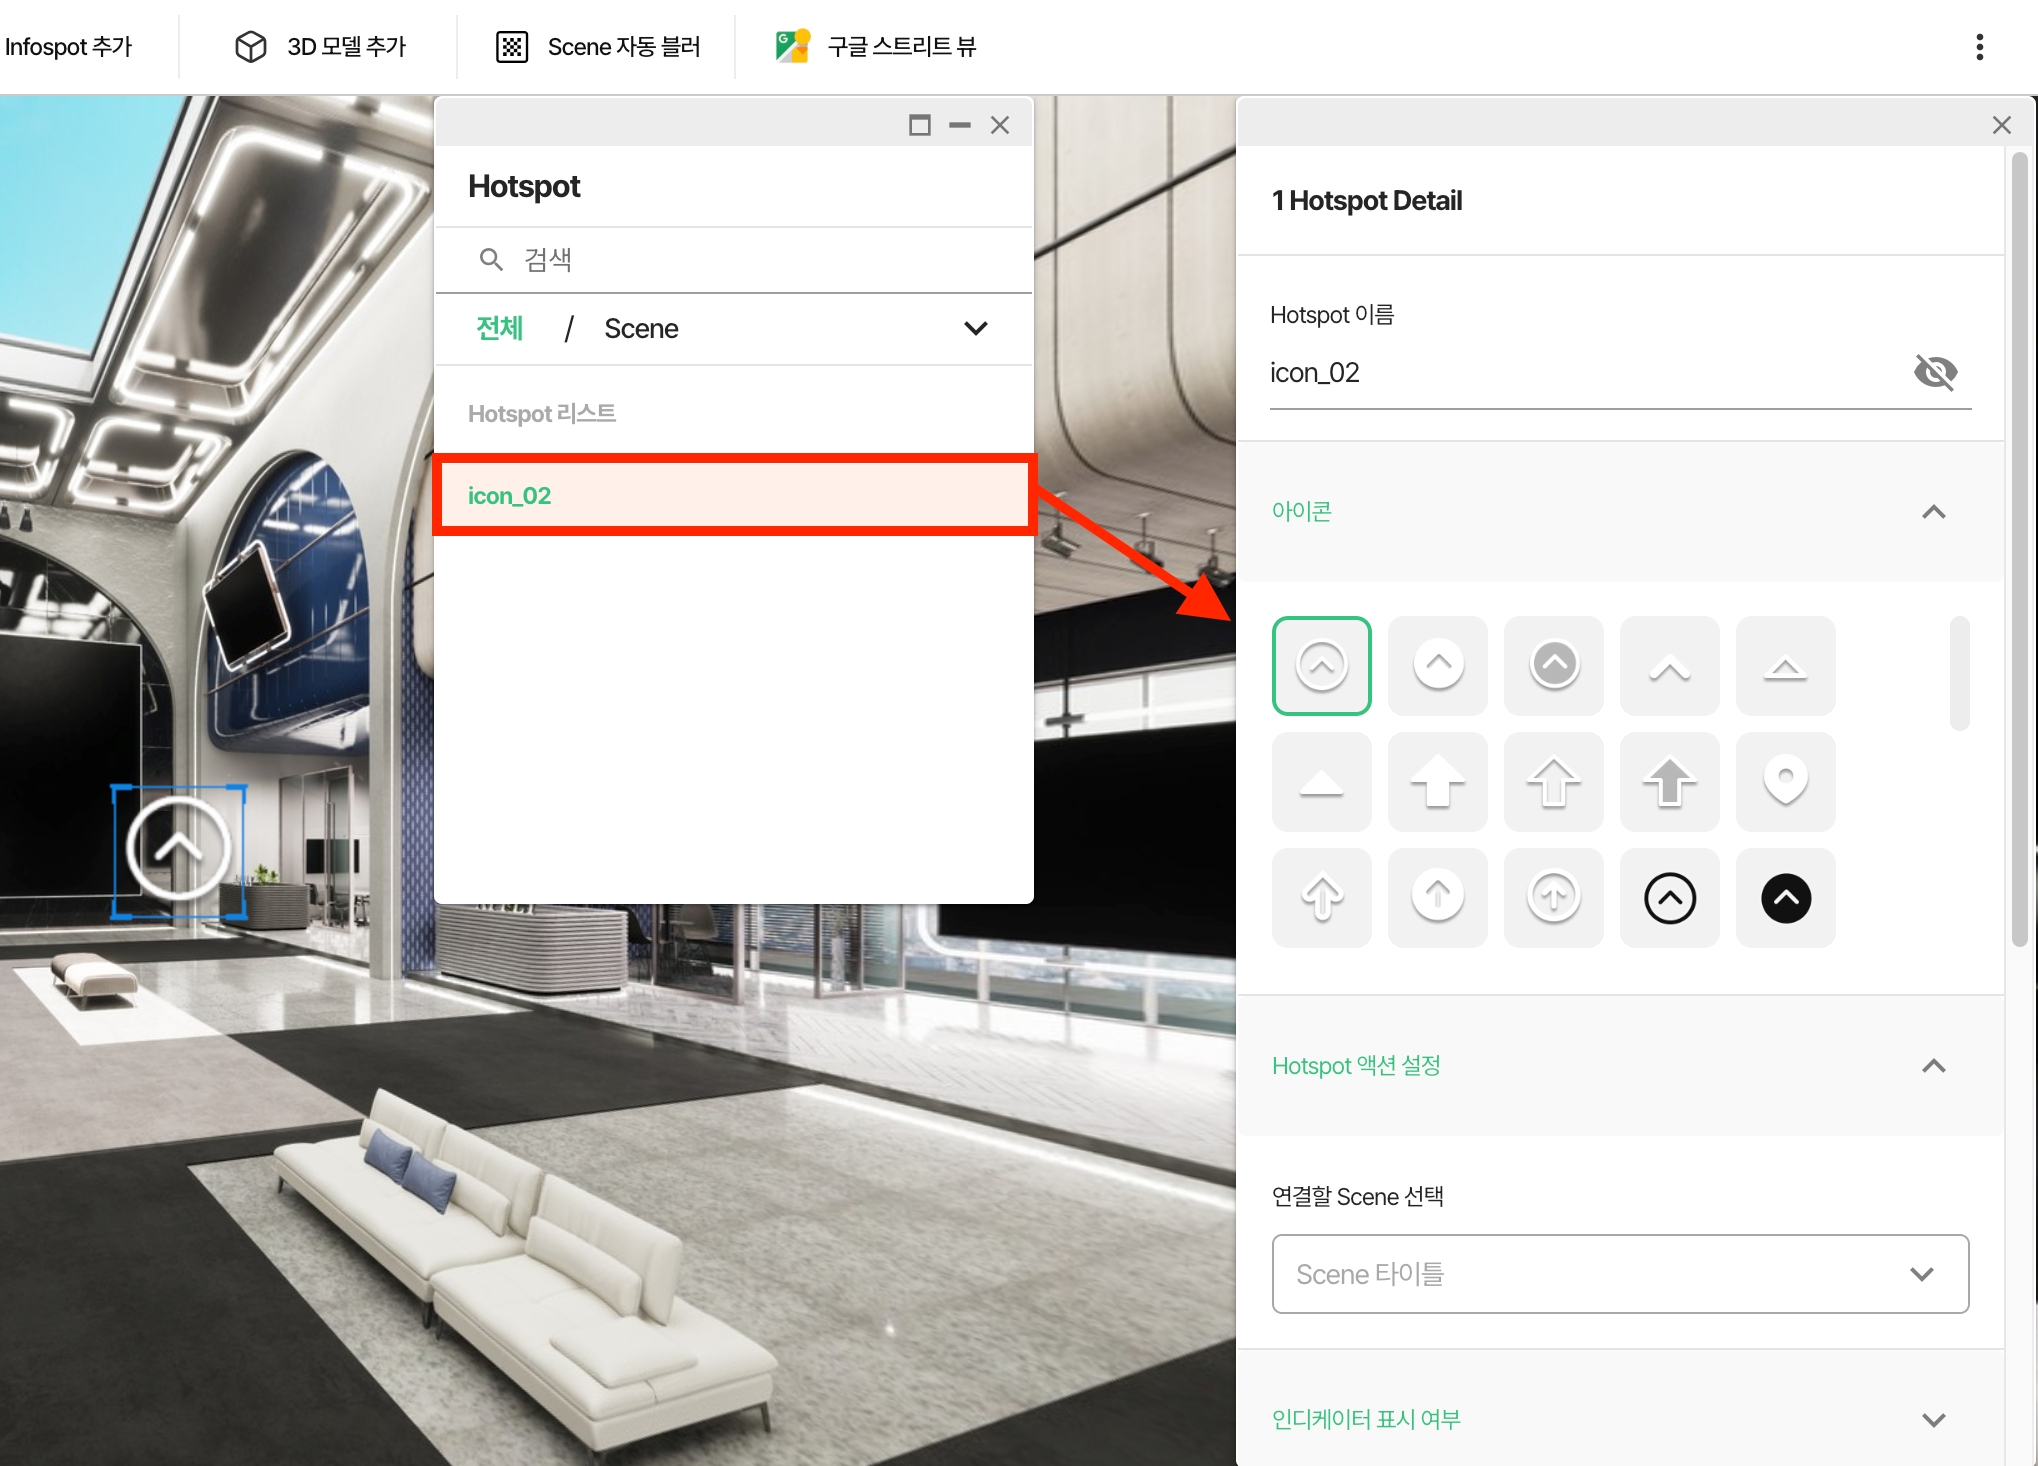Expand the 인디케이터 표시 여부 section
The height and width of the screenshot is (1466, 2038).
coord(1933,1420)
